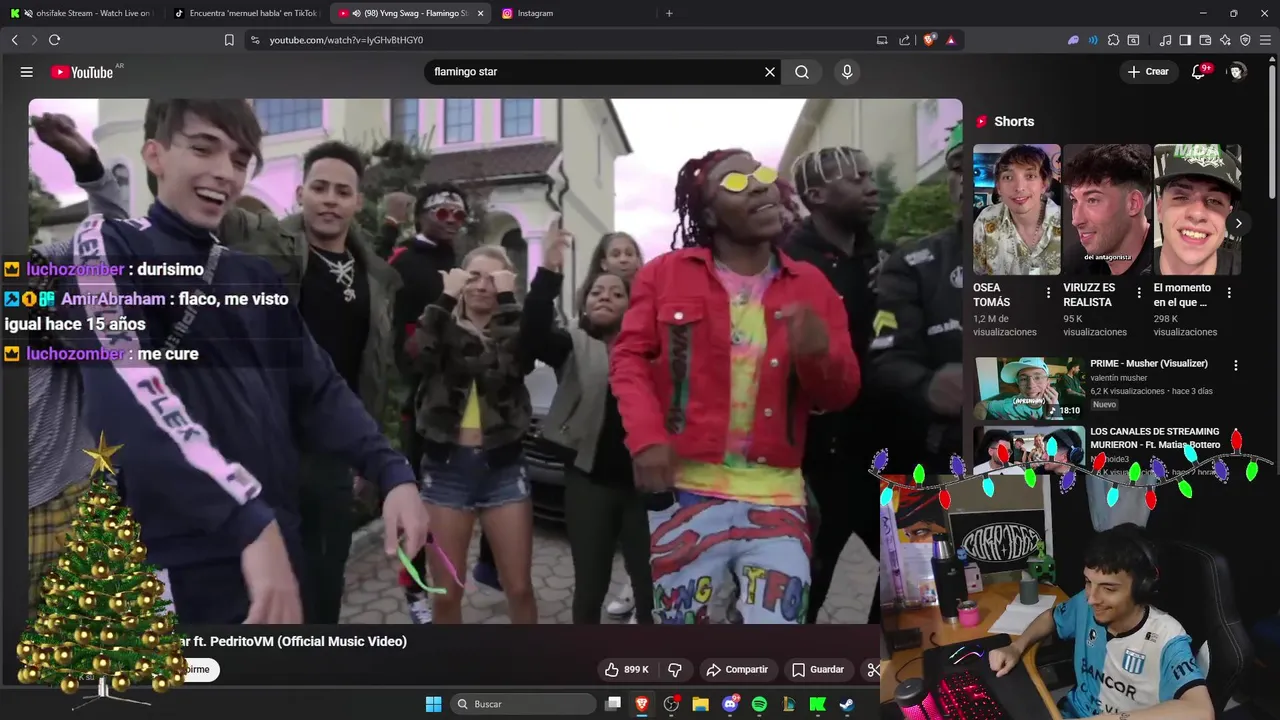Screen dimensions: 1280x720
Task: Open site settings icon next to the URL
Action: point(255,40)
